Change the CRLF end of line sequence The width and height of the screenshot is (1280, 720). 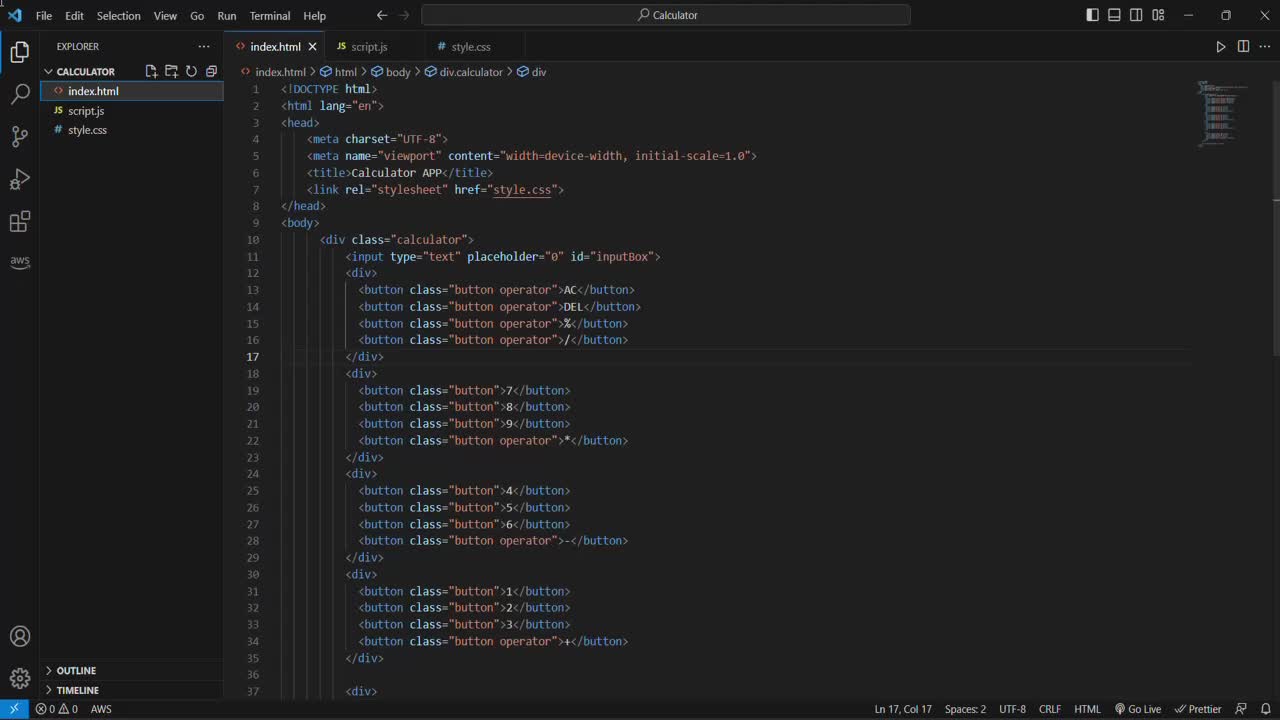pos(1050,709)
